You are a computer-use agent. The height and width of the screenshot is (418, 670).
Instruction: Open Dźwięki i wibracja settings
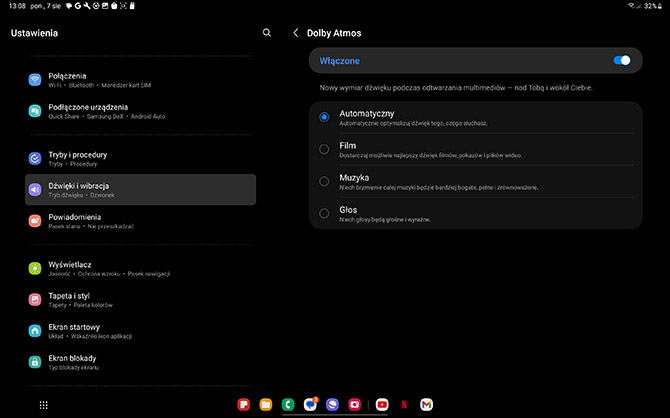[140, 189]
